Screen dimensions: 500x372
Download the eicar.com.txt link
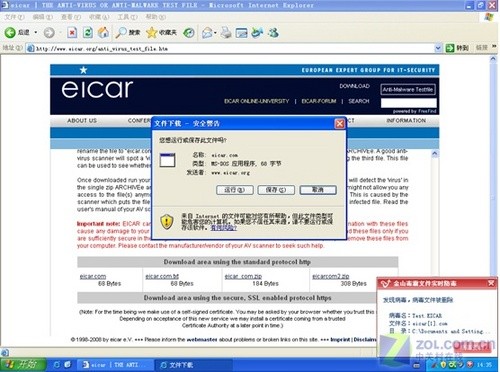[162, 276]
